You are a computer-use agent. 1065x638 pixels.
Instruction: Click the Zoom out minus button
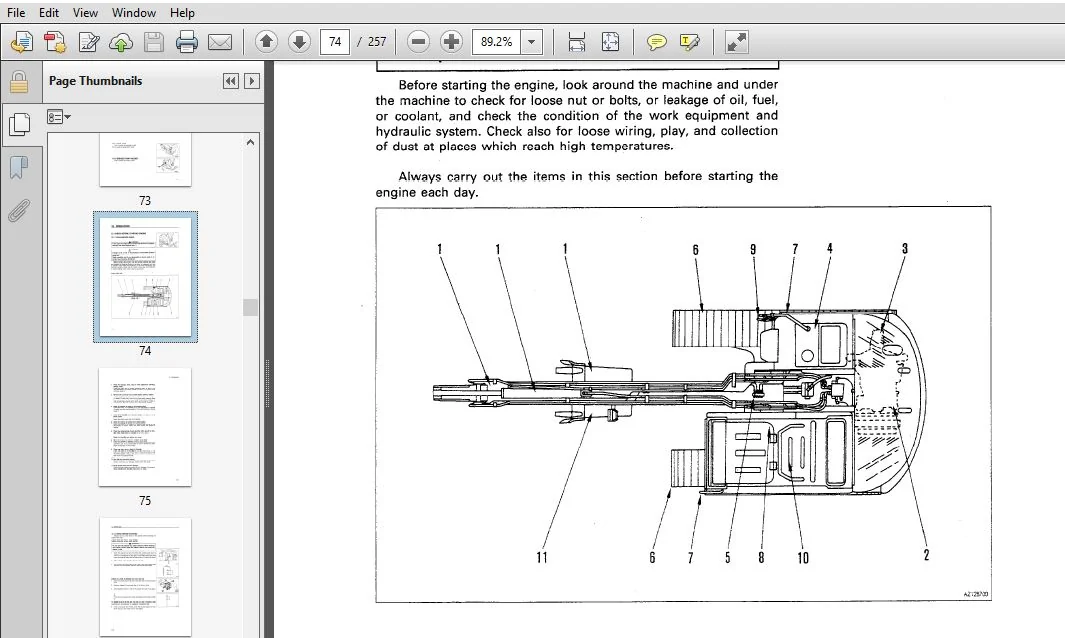pyautogui.click(x=418, y=42)
